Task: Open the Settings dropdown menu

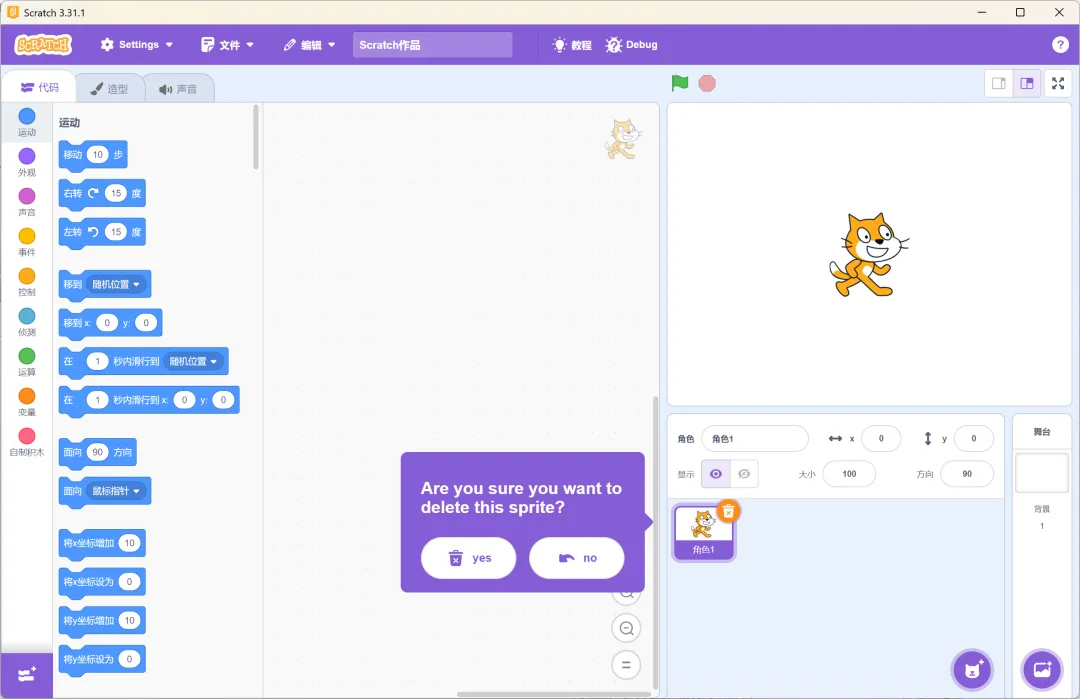Action: 136,45
